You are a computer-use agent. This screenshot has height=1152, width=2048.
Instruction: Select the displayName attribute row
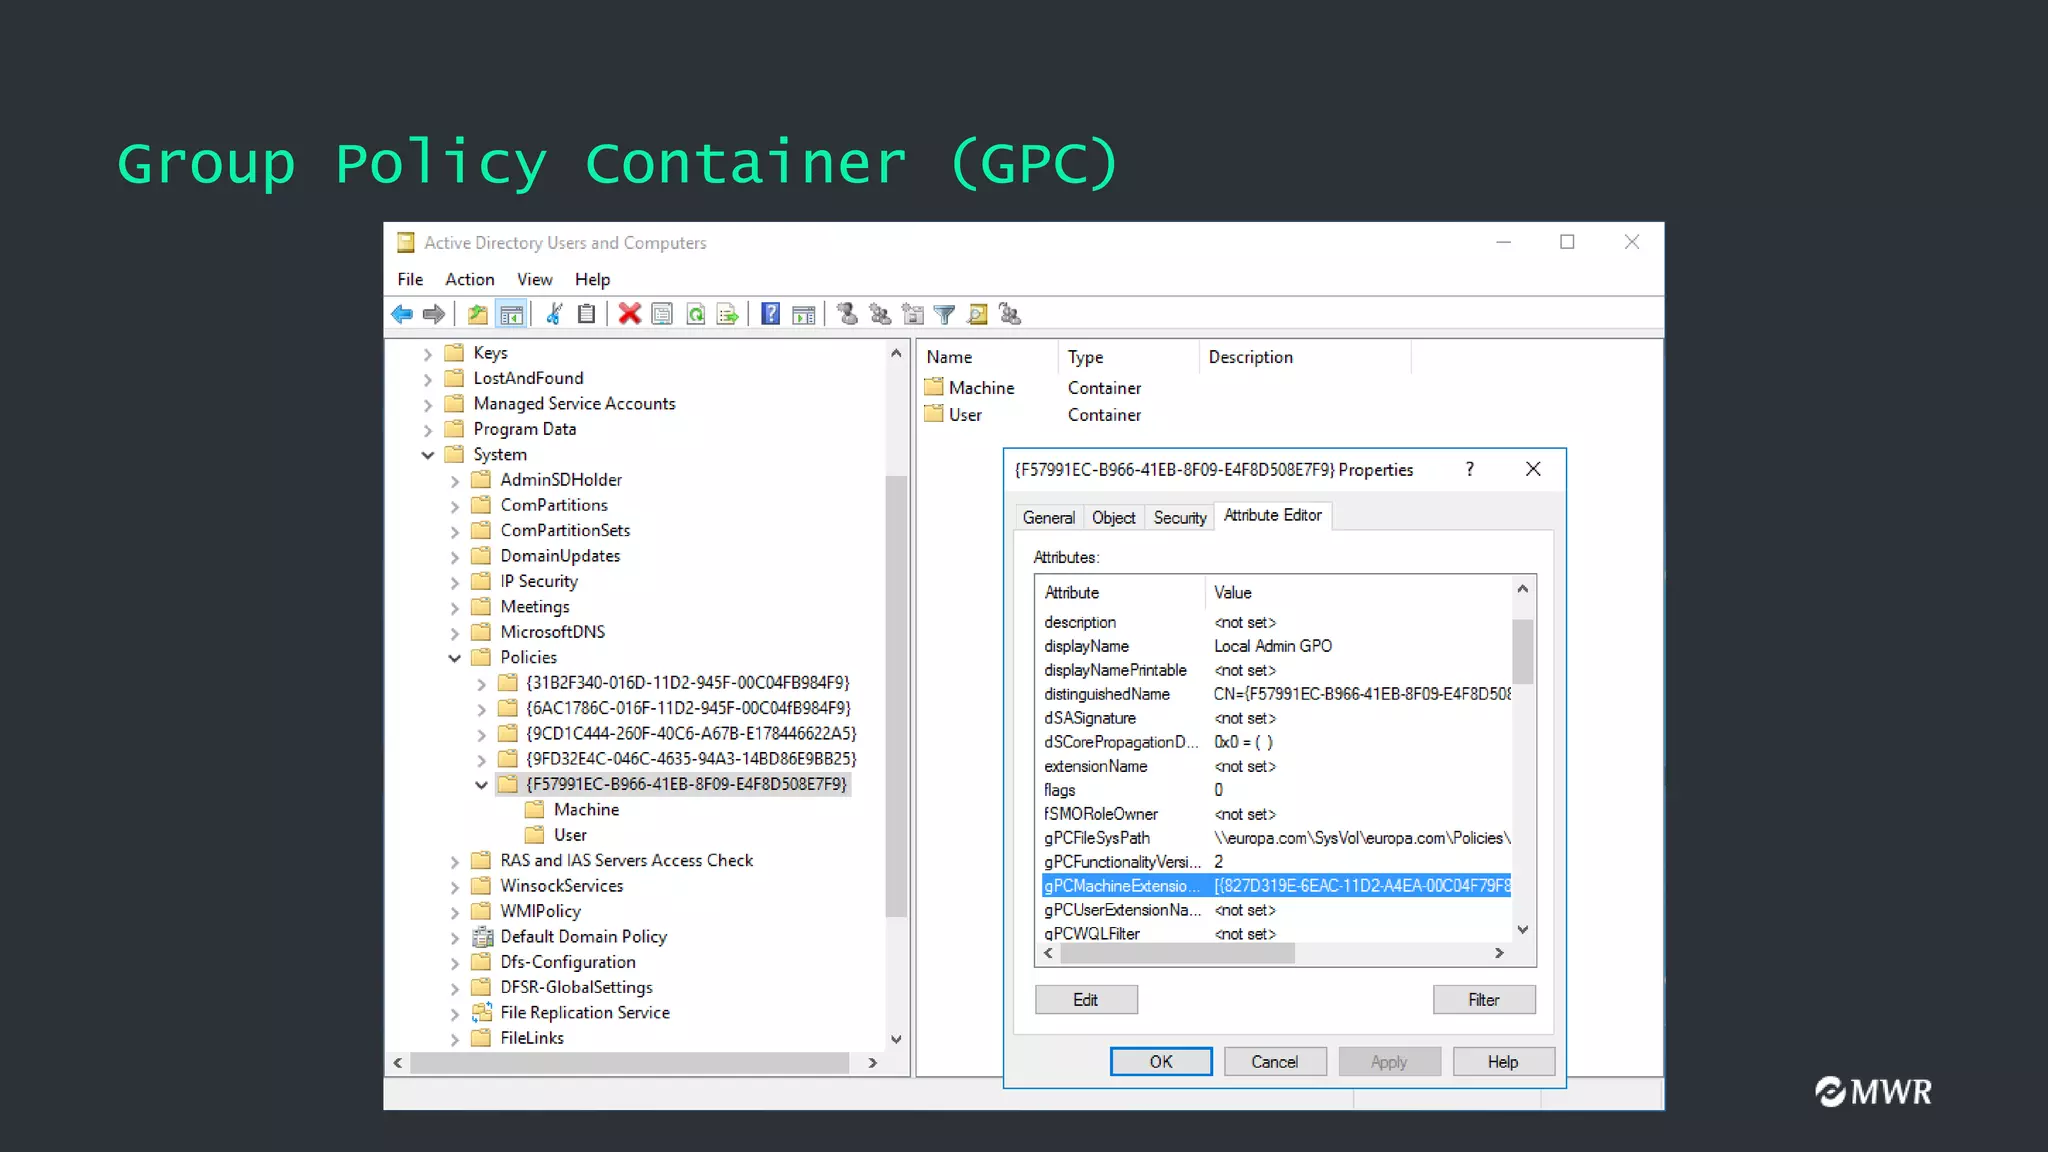[1276, 646]
